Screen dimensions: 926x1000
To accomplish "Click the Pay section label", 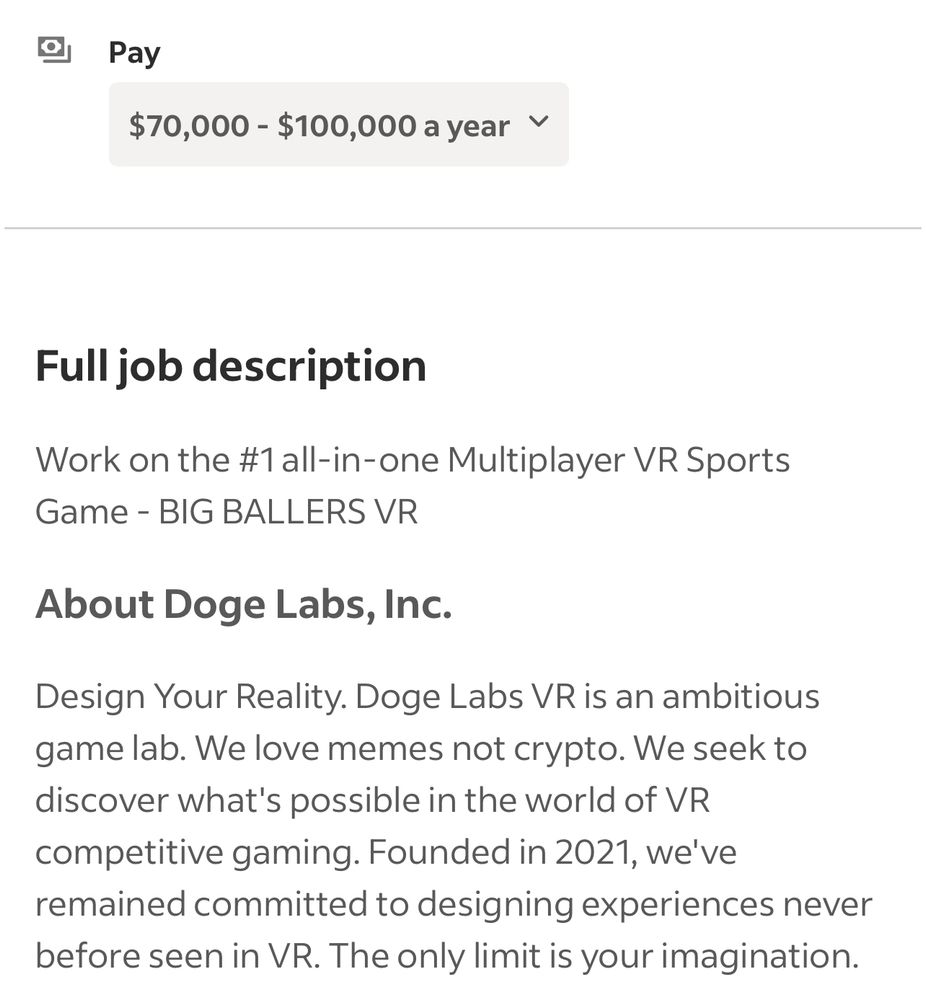I will click(x=135, y=53).
